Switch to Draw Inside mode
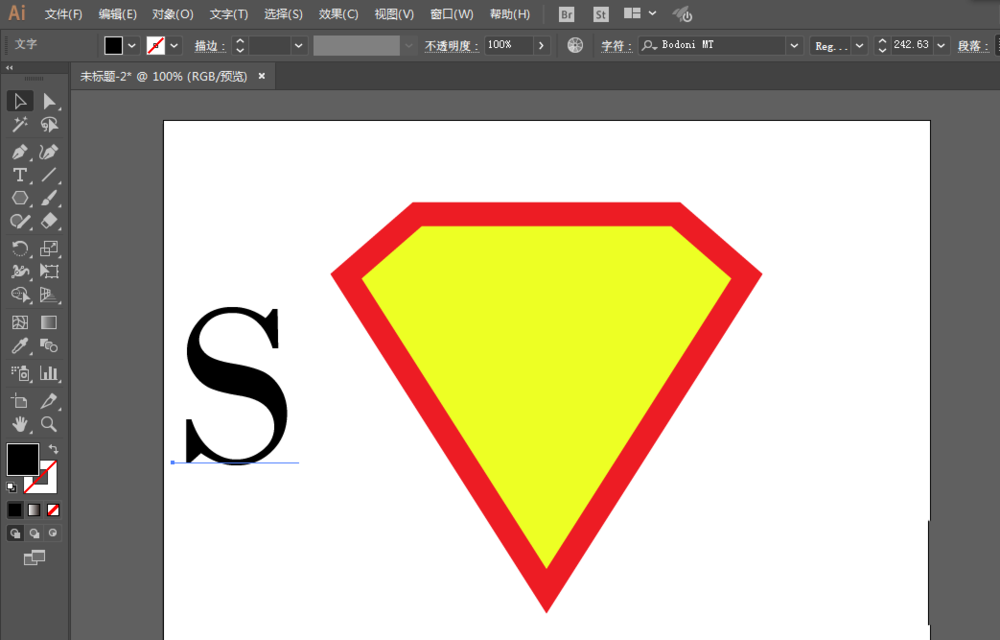Screen dimensions: 1000x640 point(53,533)
